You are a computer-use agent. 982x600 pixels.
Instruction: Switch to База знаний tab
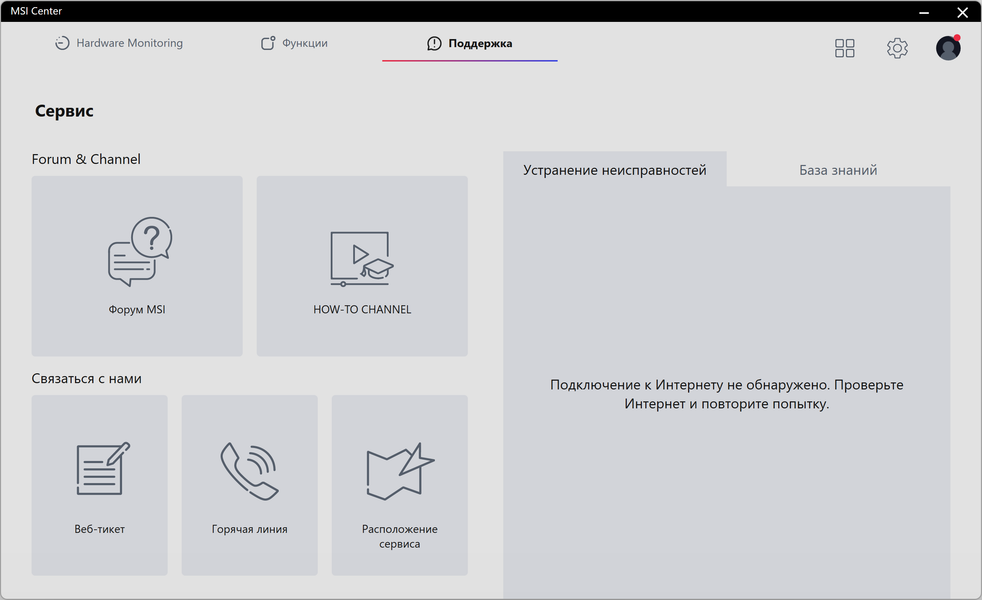(838, 170)
